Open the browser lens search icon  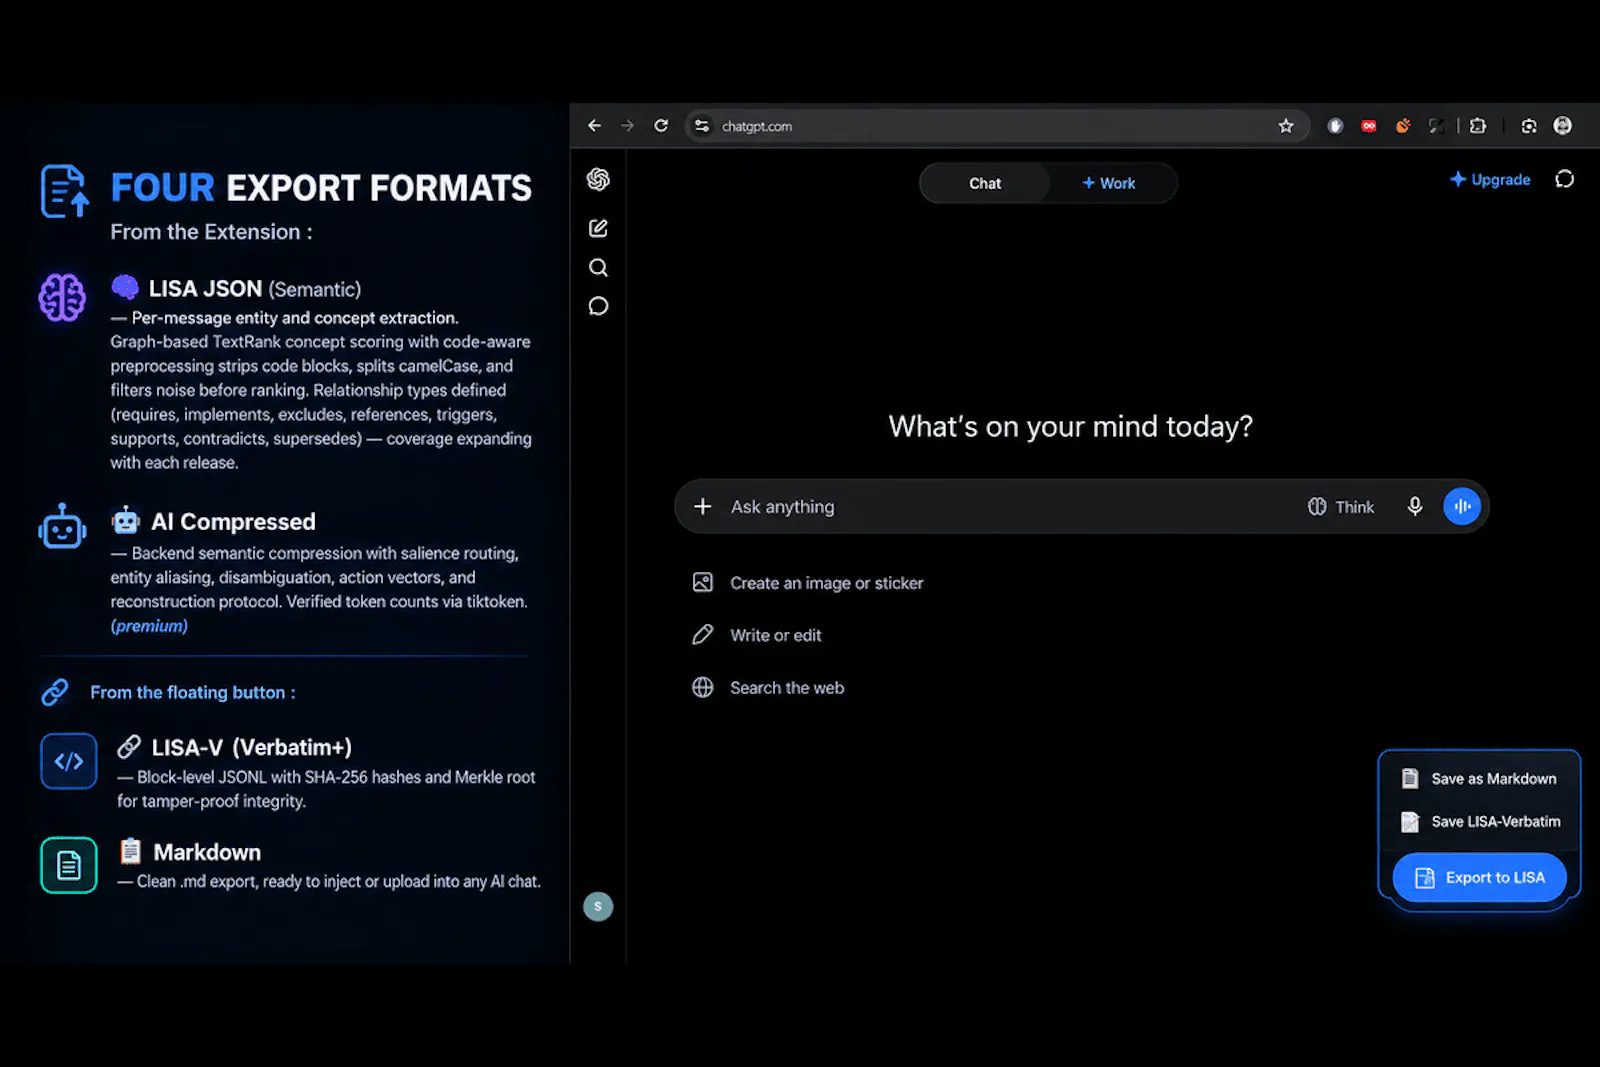(x=1529, y=126)
